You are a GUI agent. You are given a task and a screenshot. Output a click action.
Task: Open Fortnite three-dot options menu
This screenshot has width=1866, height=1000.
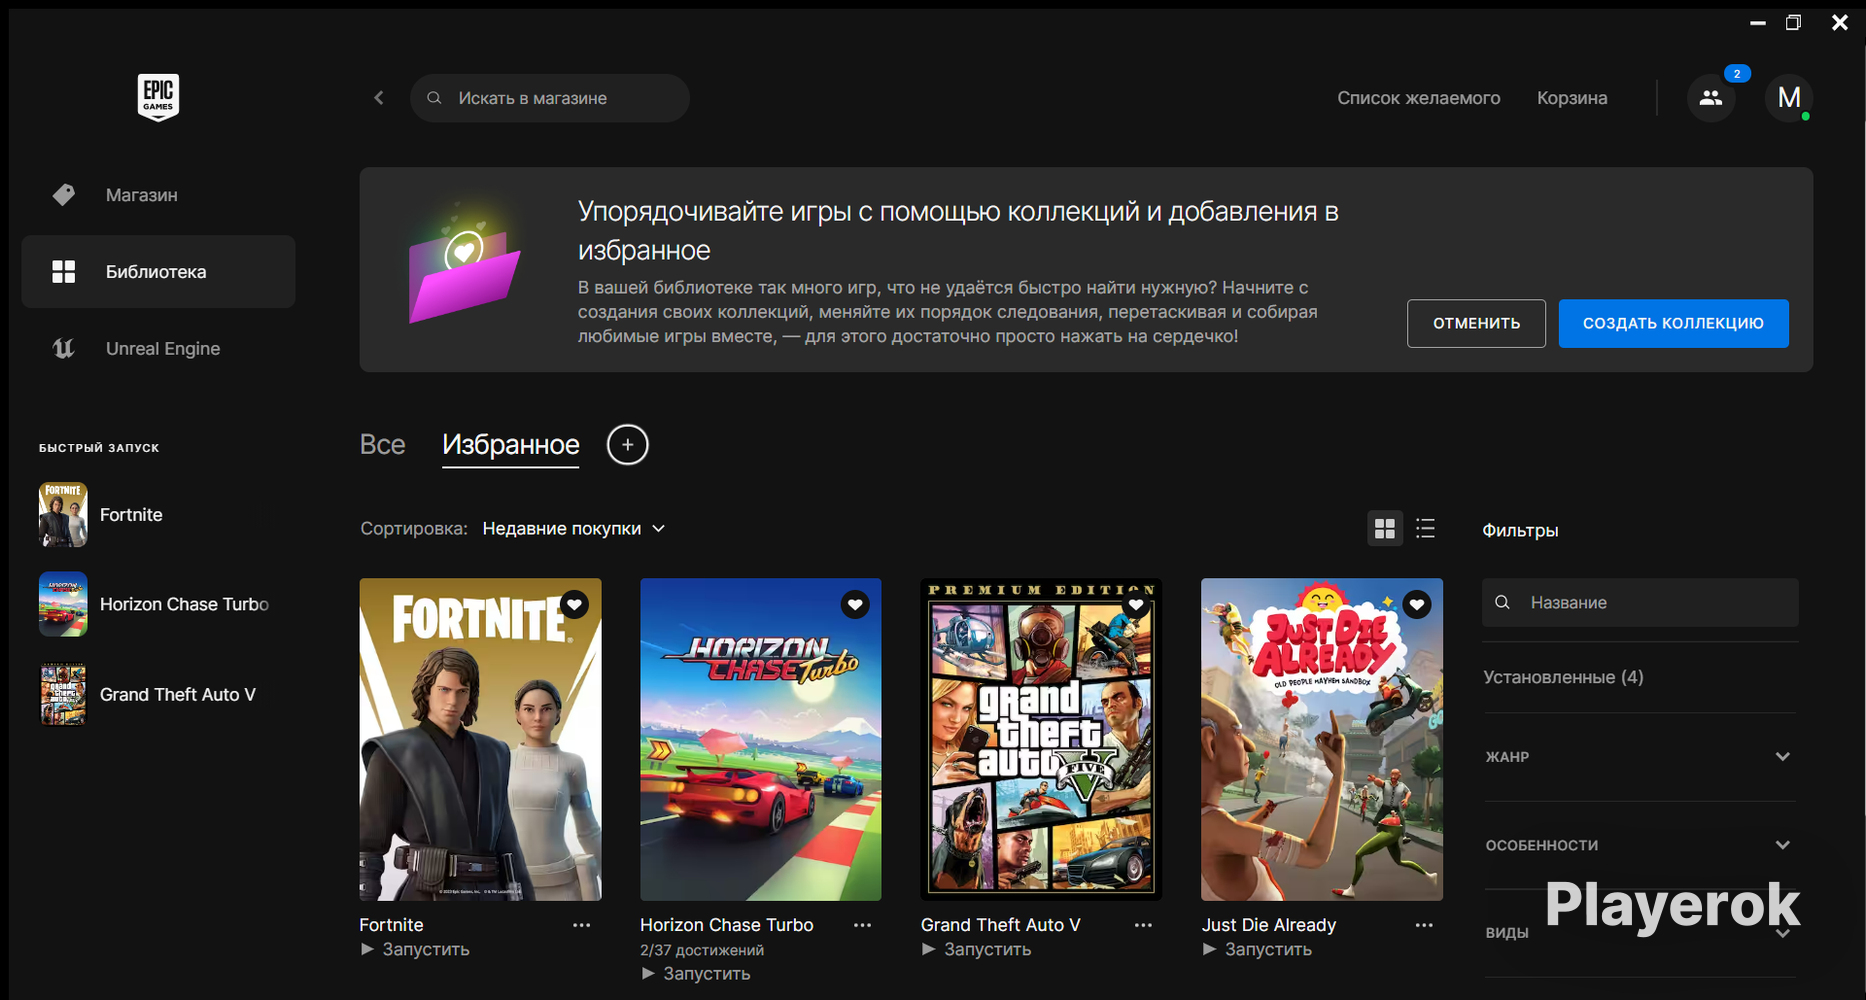(582, 925)
